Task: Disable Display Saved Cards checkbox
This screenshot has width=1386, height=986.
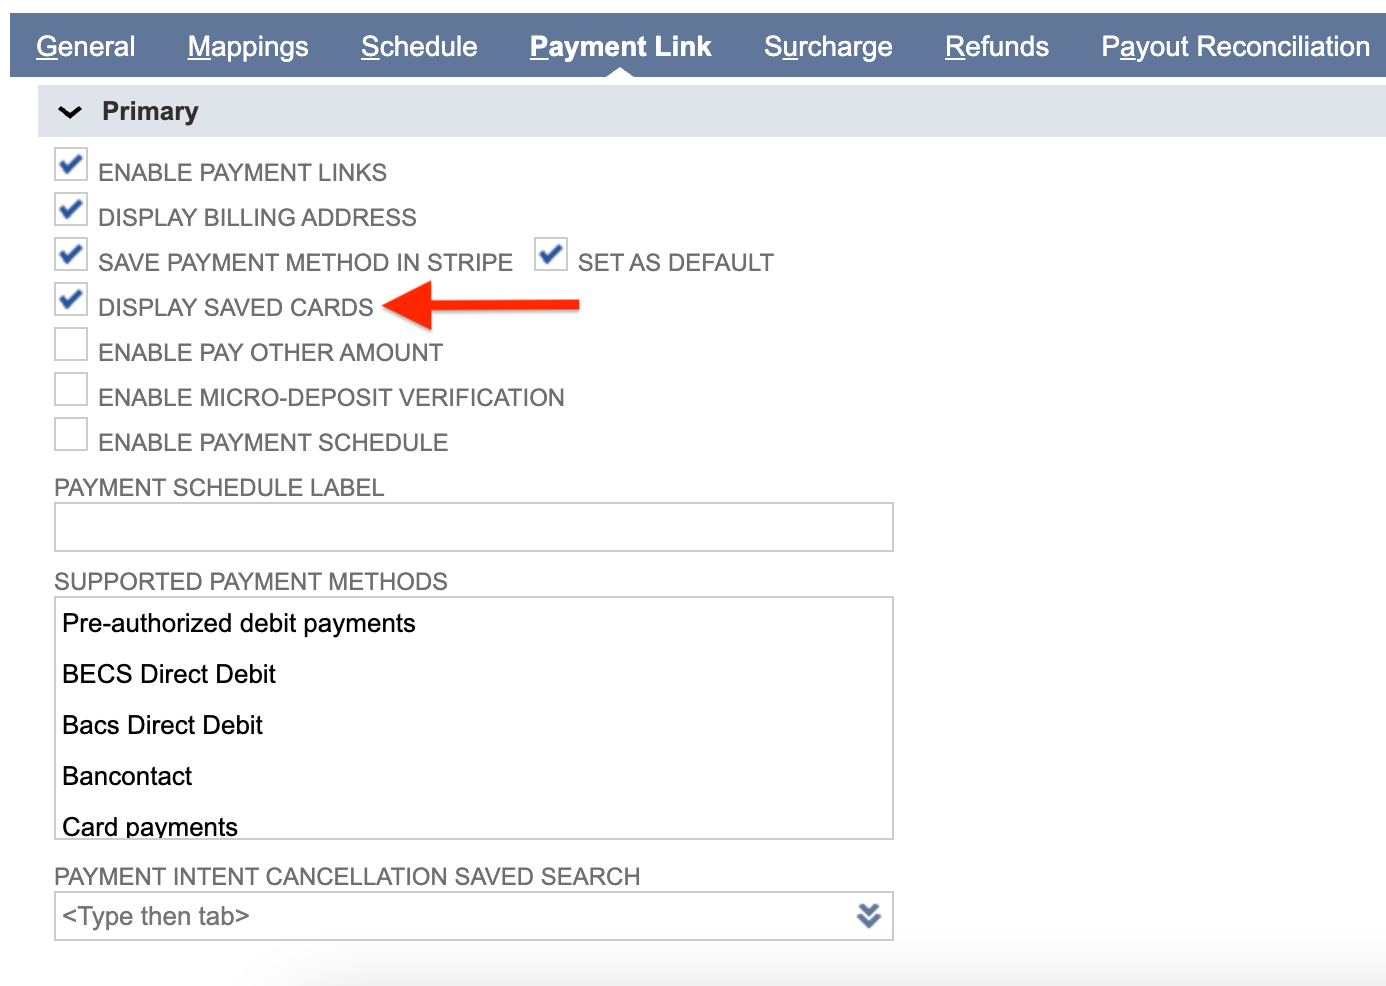Action: [x=71, y=300]
